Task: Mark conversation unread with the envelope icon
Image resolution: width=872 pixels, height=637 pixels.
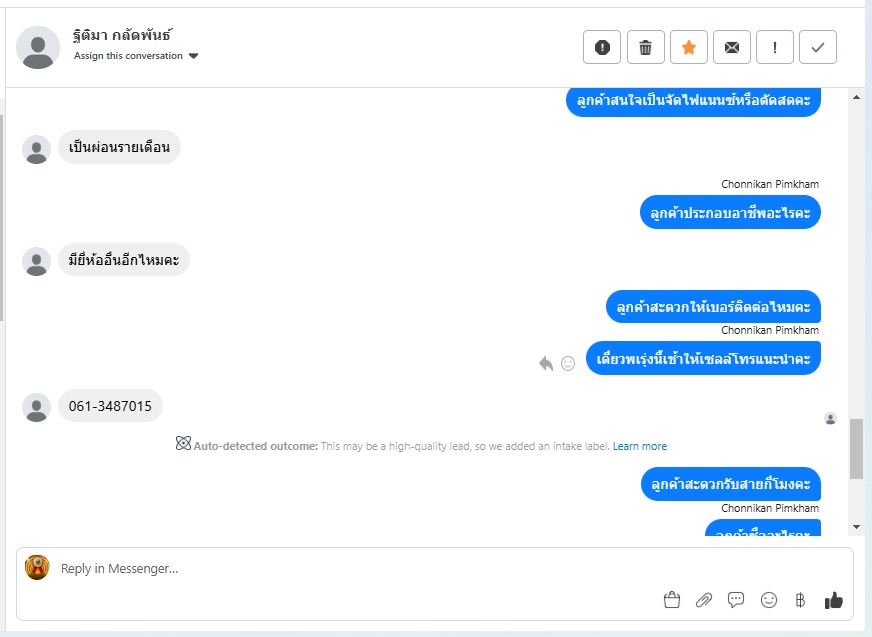Action: (732, 47)
